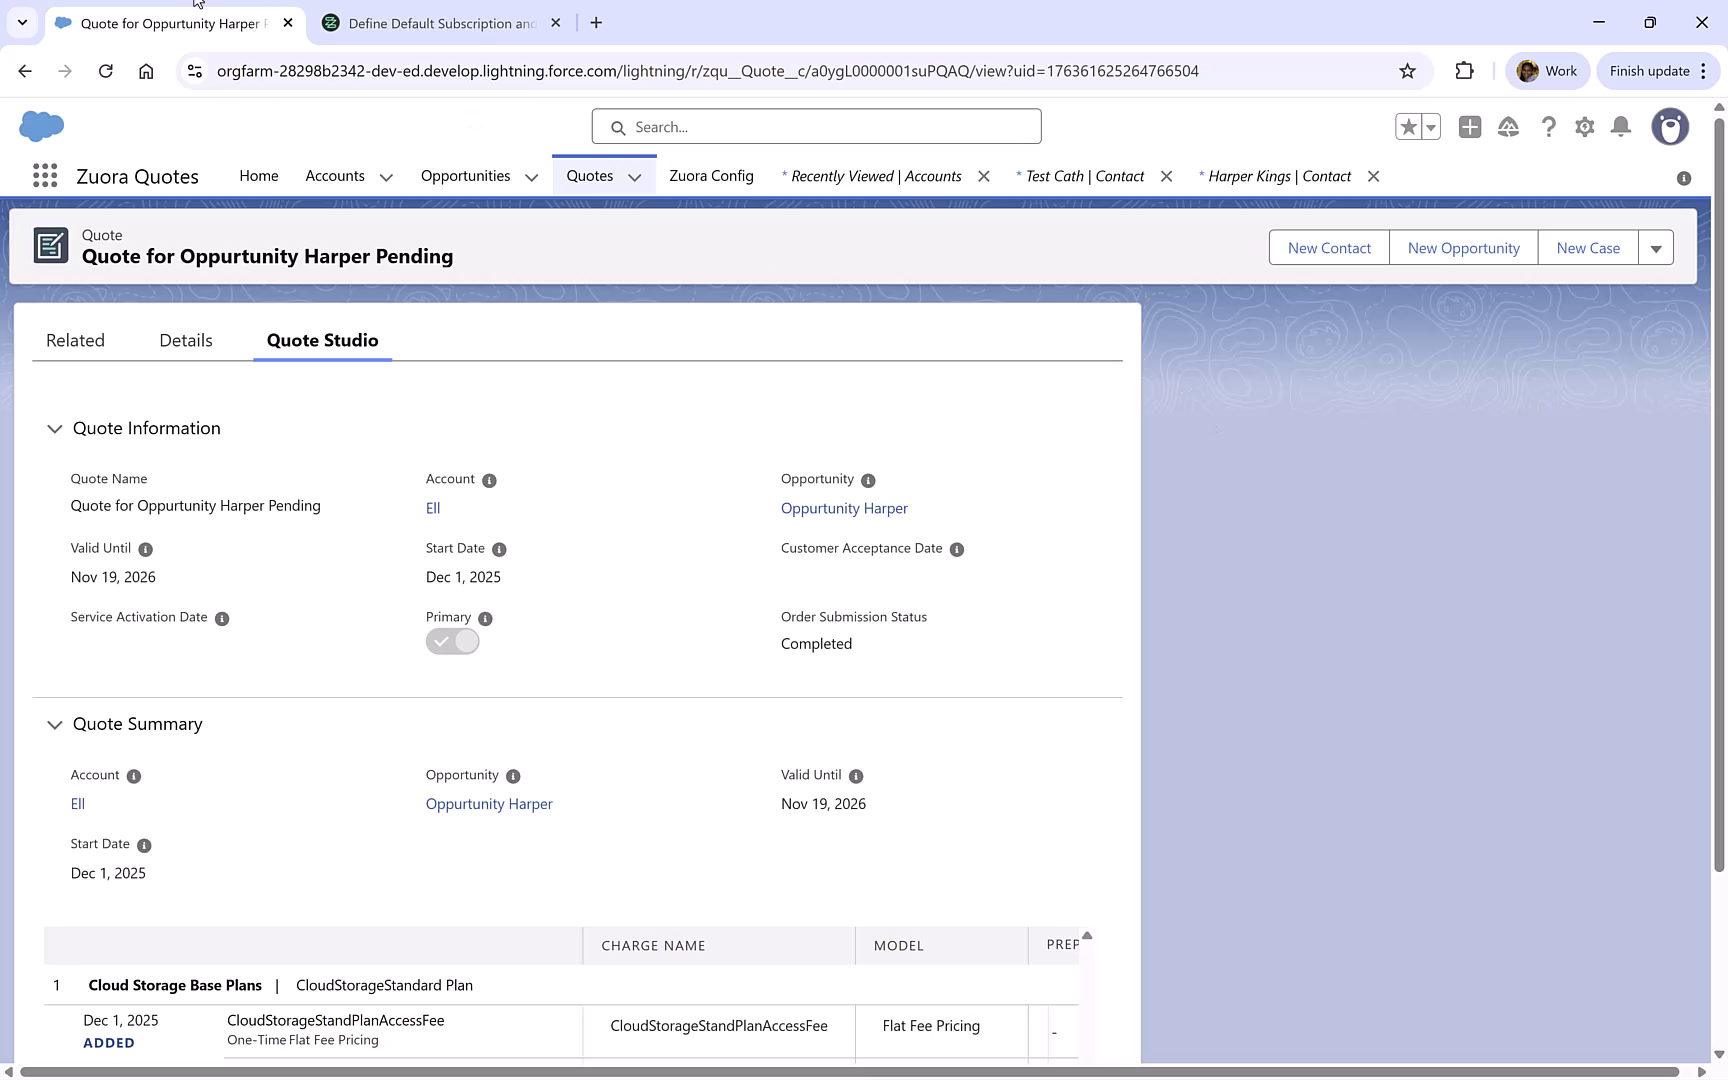Collapse the Quote Information section
Image resolution: width=1728 pixels, height=1080 pixels.
pos(54,429)
